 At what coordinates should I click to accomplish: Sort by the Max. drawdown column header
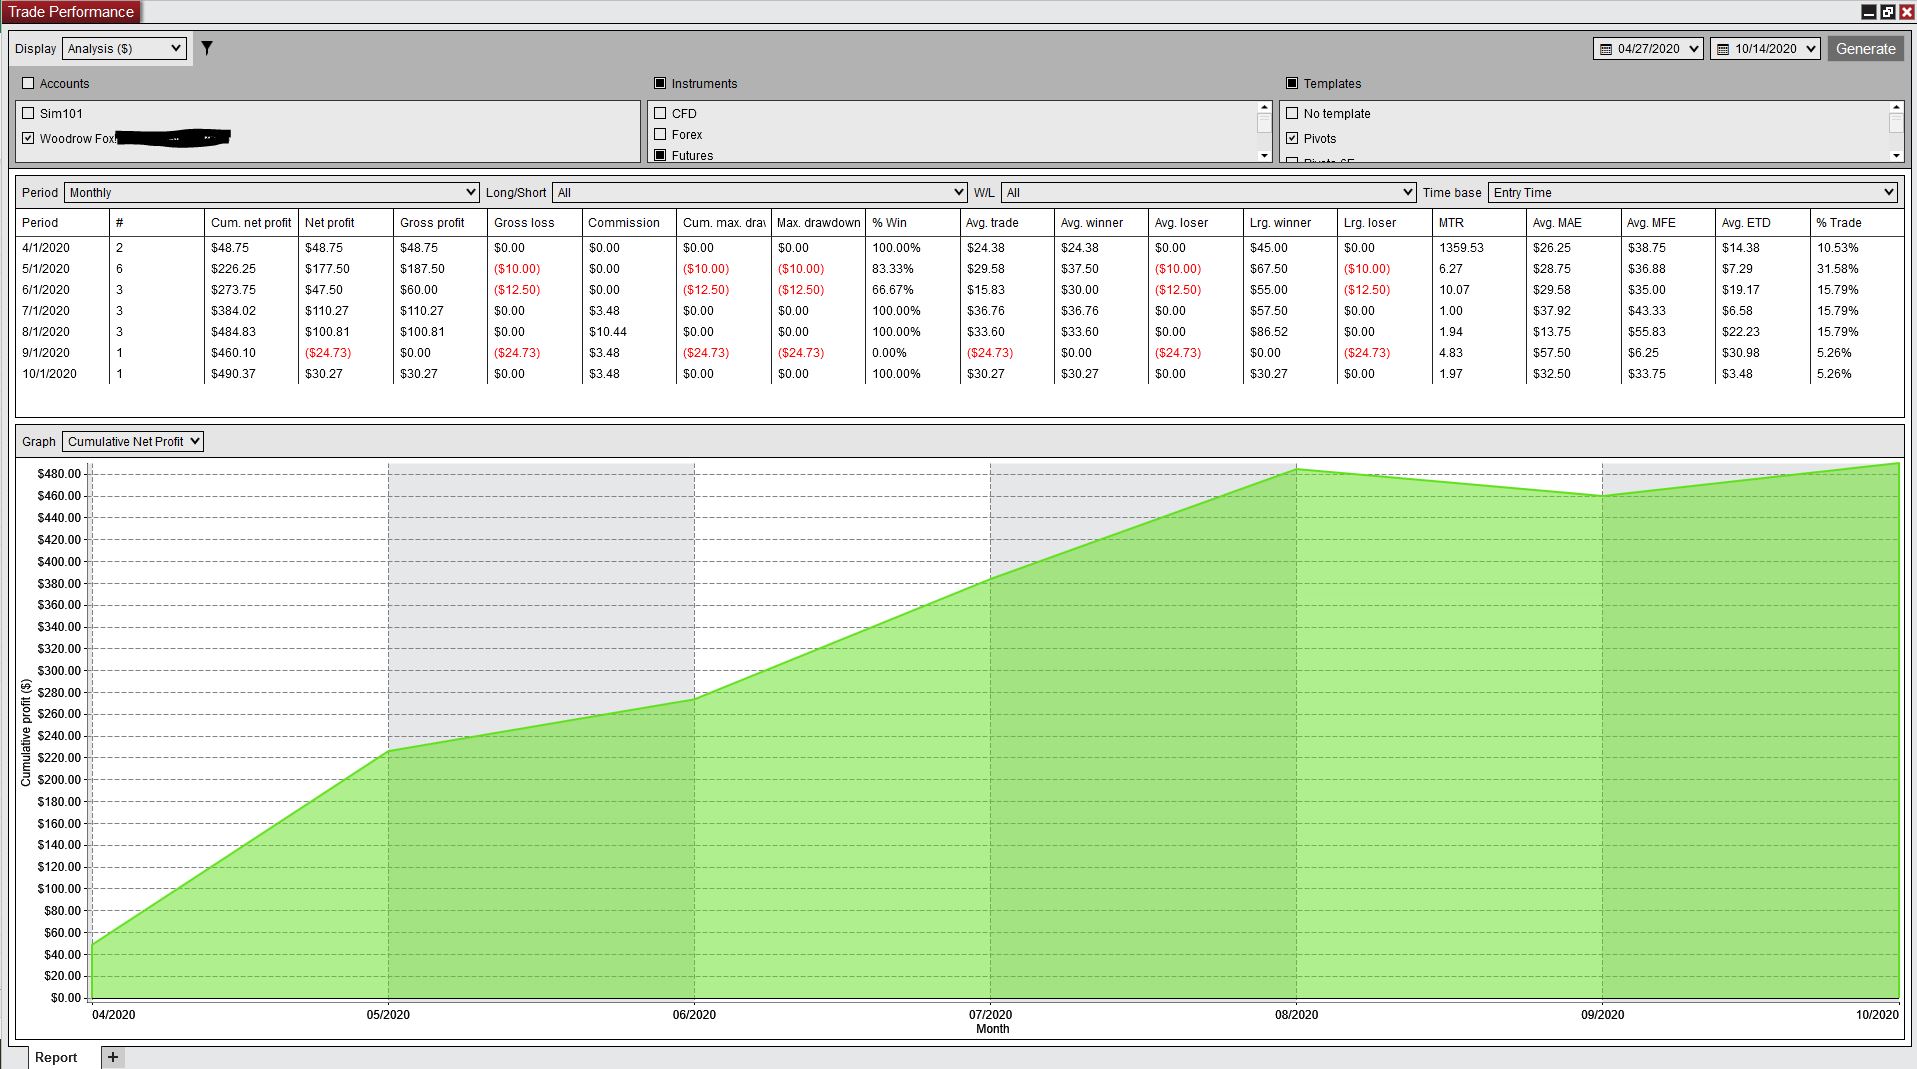click(x=818, y=222)
